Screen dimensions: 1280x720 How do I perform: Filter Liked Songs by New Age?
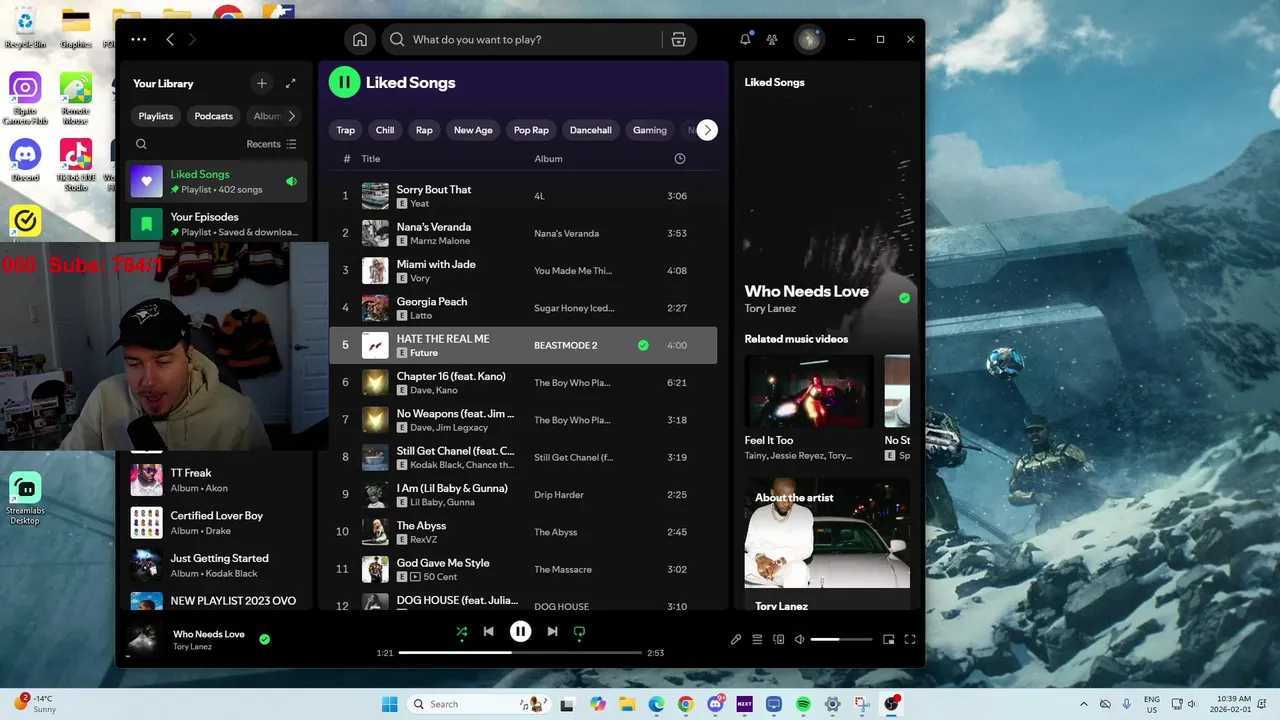(x=473, y=130)
